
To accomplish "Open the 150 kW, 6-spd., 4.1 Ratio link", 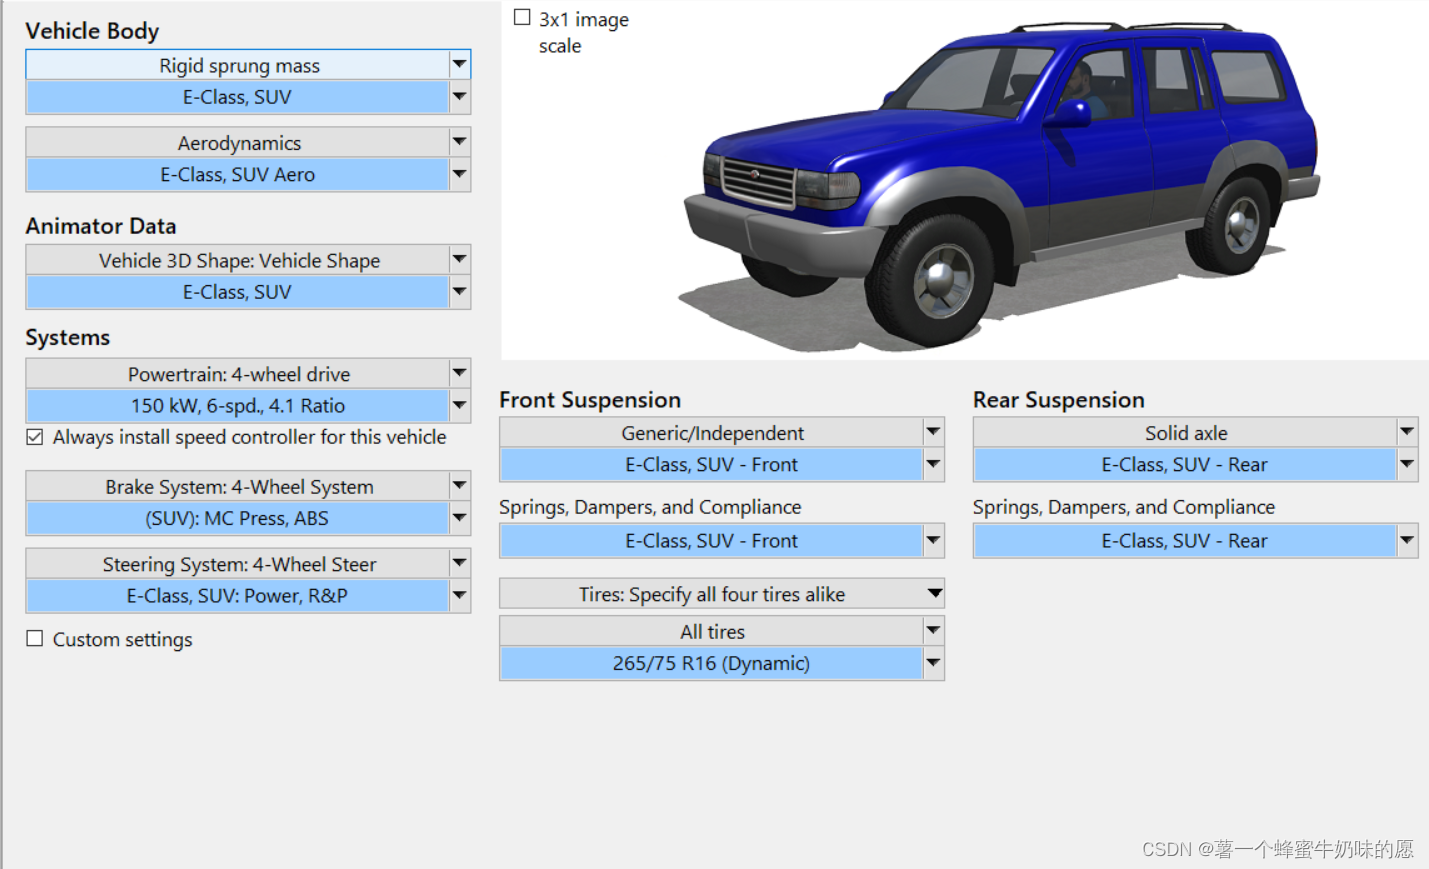I will pyautogui.click(x=238, y=405).
